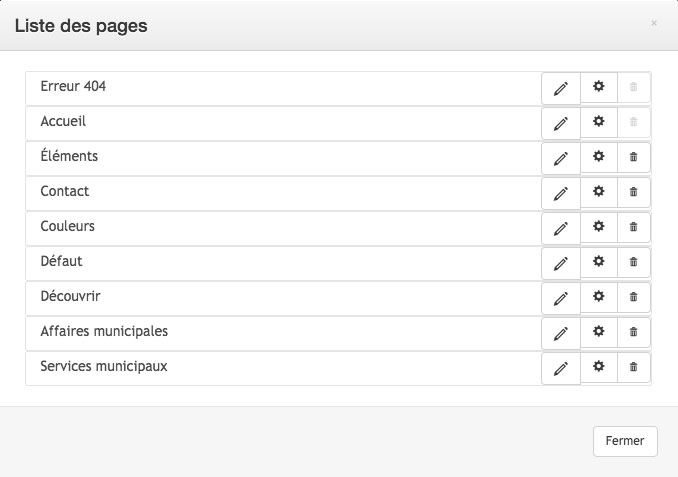678x477 pixels.
Task: Click pencil icon for Services municipaux
Action: 561,369
